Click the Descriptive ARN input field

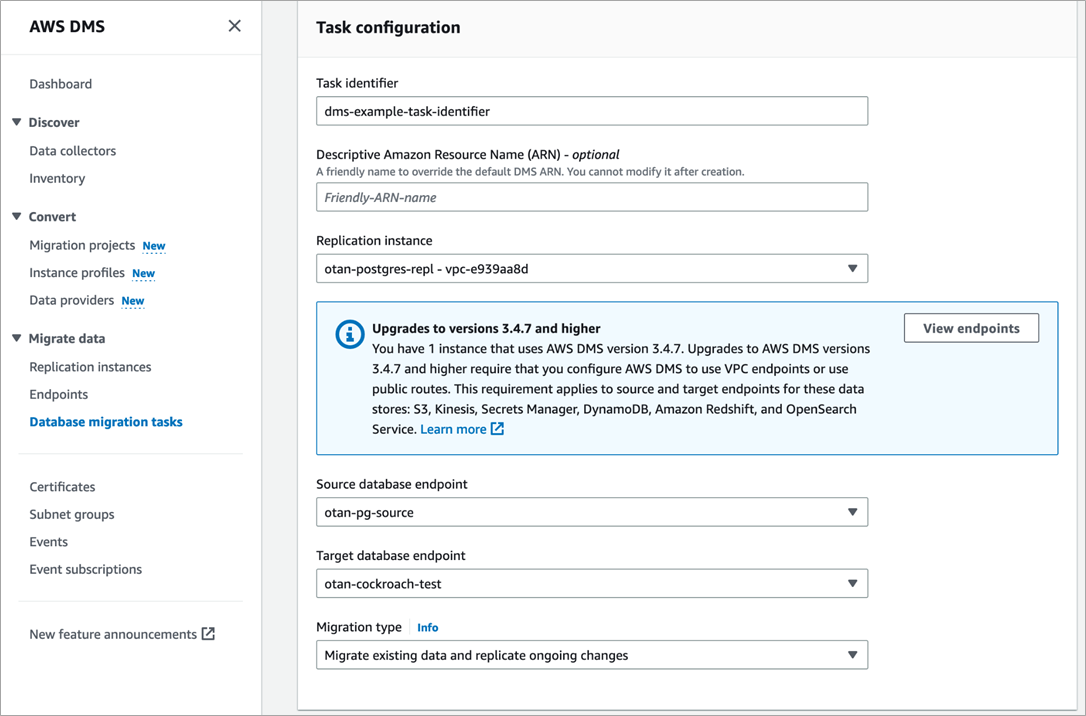tap(591, 197)
